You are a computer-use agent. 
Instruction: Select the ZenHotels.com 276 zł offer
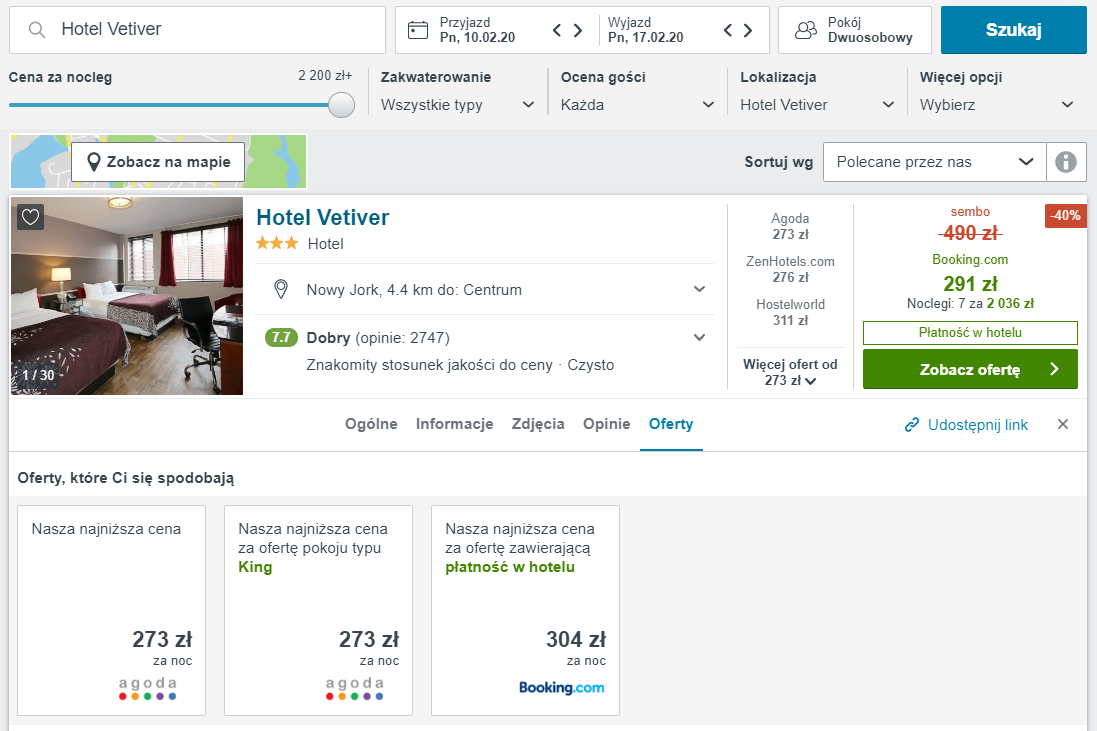[790, 269]
